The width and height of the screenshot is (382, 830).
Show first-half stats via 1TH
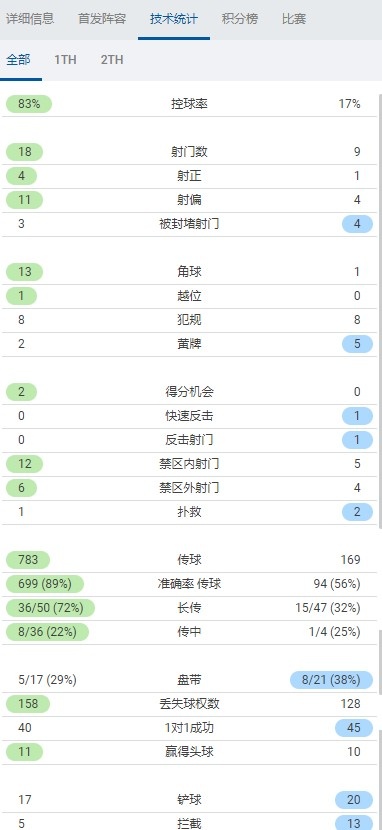(x=65, y=59)
